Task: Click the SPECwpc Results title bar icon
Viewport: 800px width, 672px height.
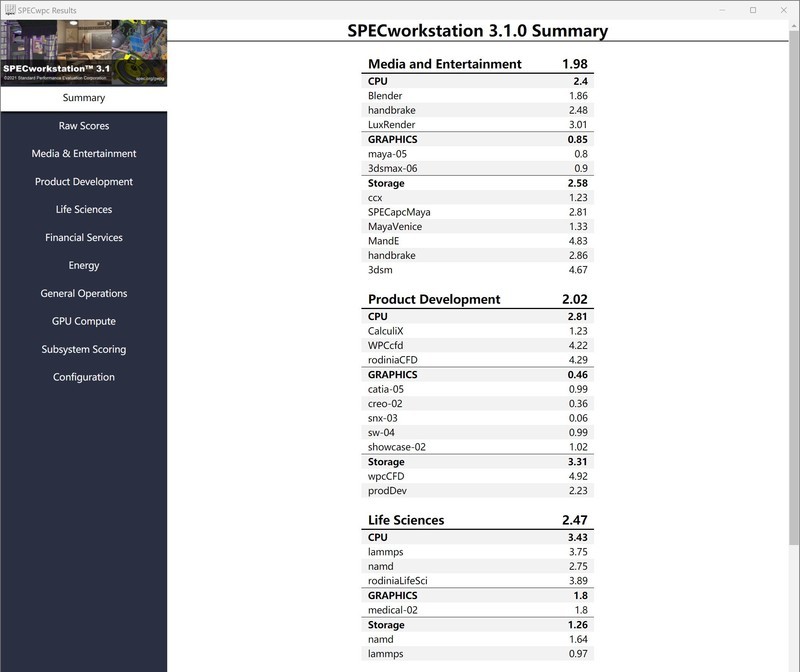Action: 10,10
